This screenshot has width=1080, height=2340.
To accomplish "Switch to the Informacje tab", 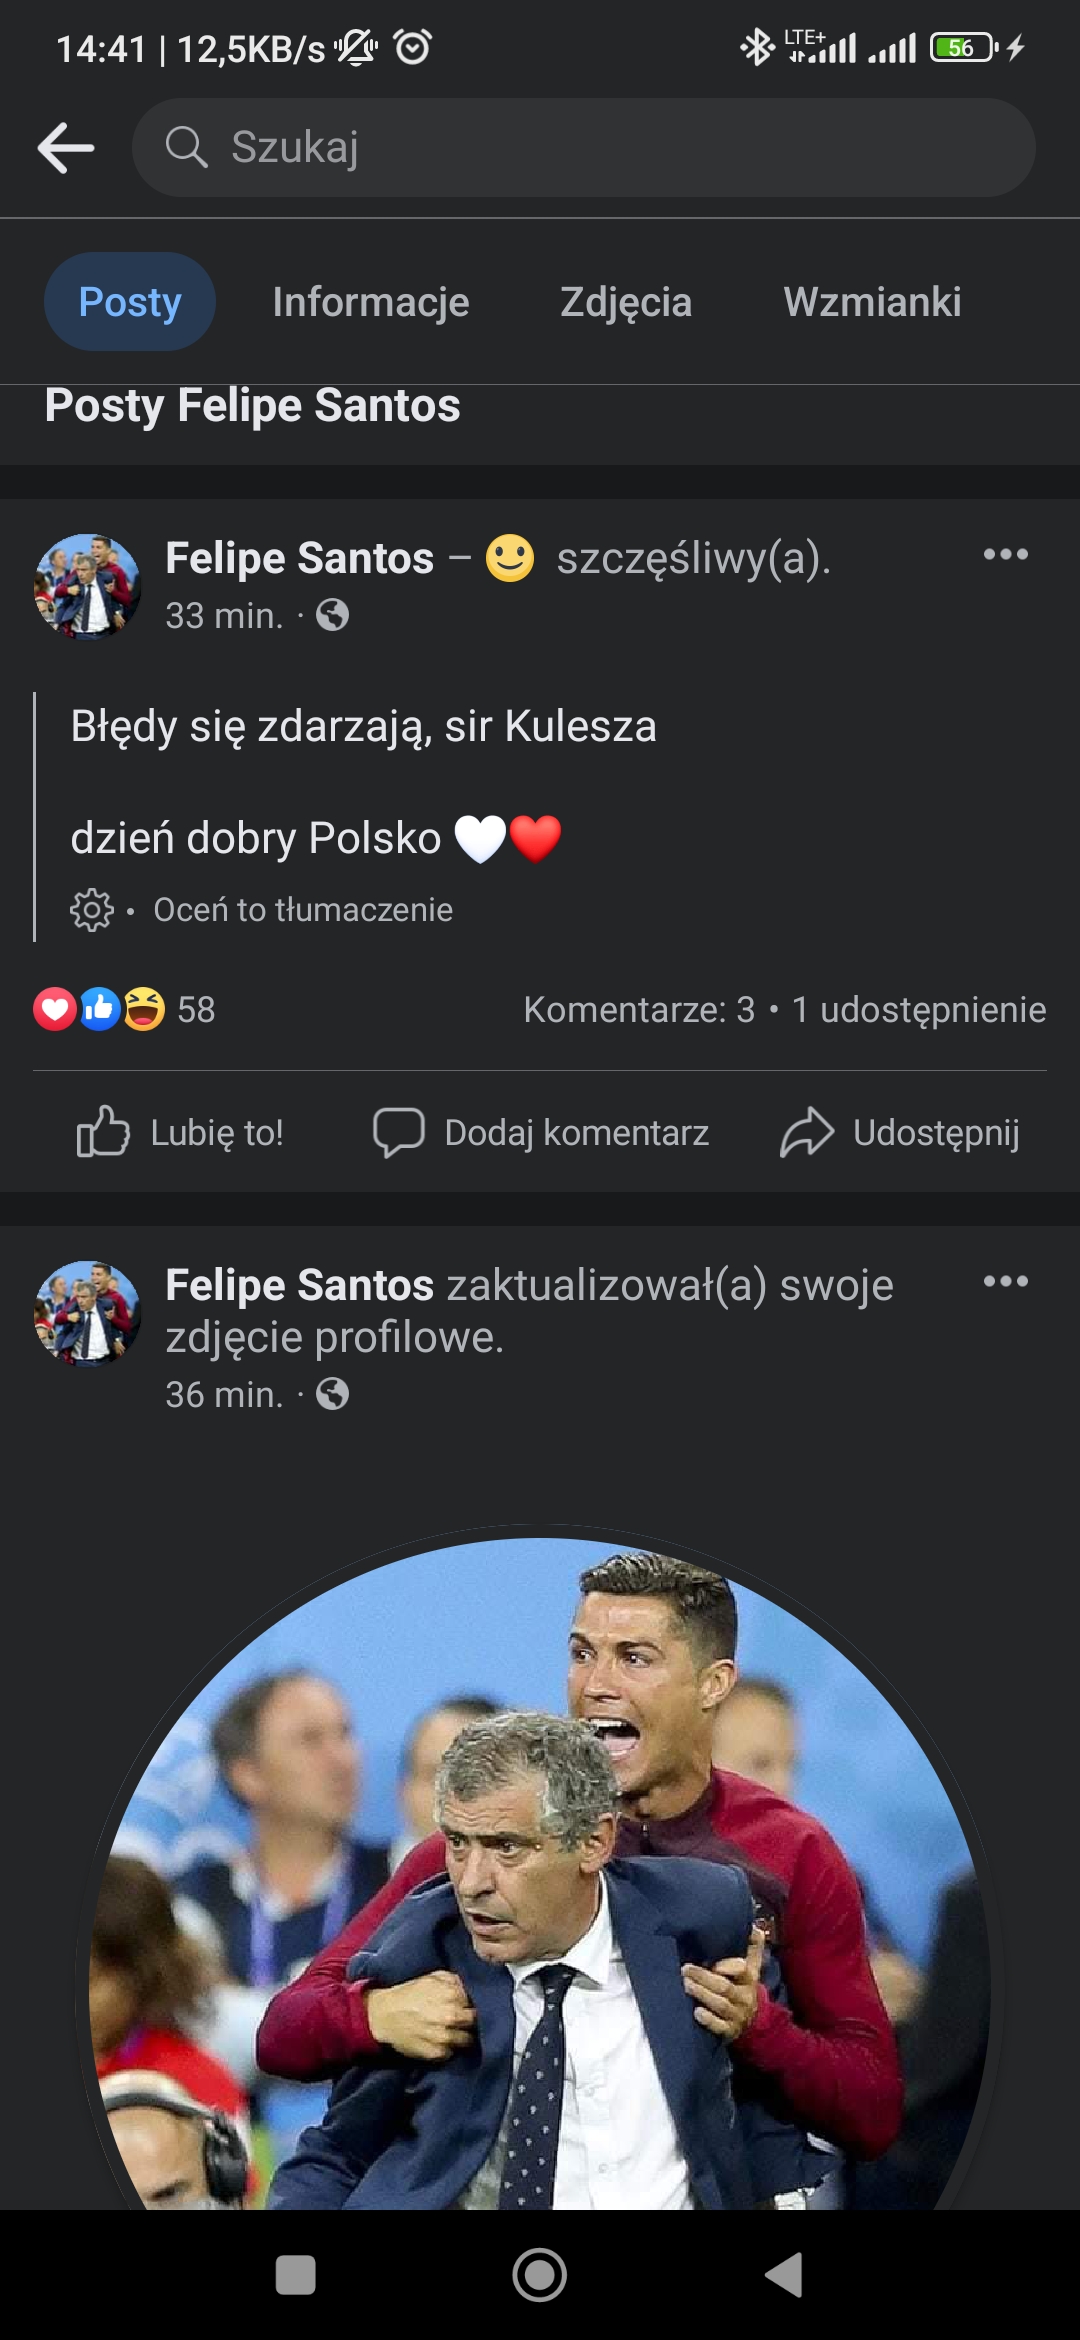I will [x=370, y=302].
